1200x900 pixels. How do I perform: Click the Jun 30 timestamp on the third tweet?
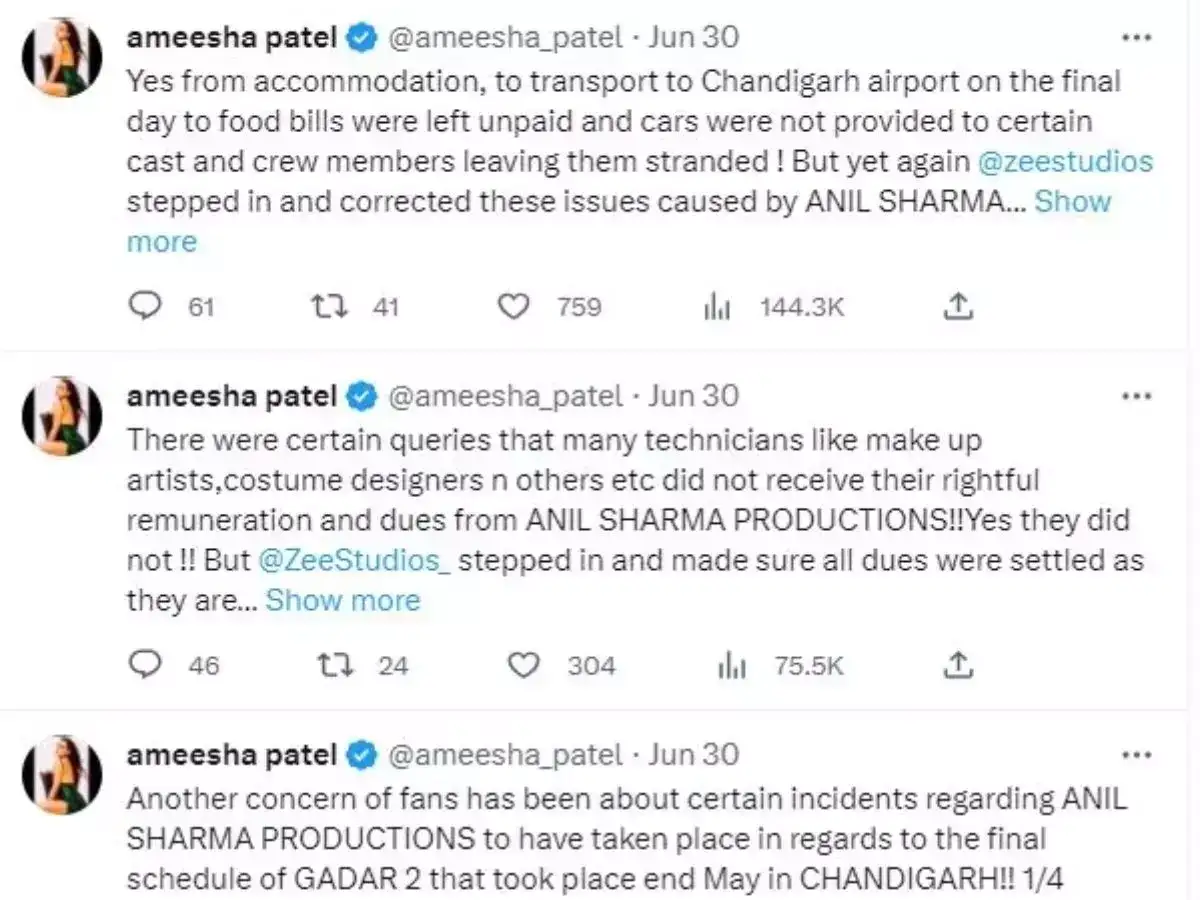coord(693,755)
